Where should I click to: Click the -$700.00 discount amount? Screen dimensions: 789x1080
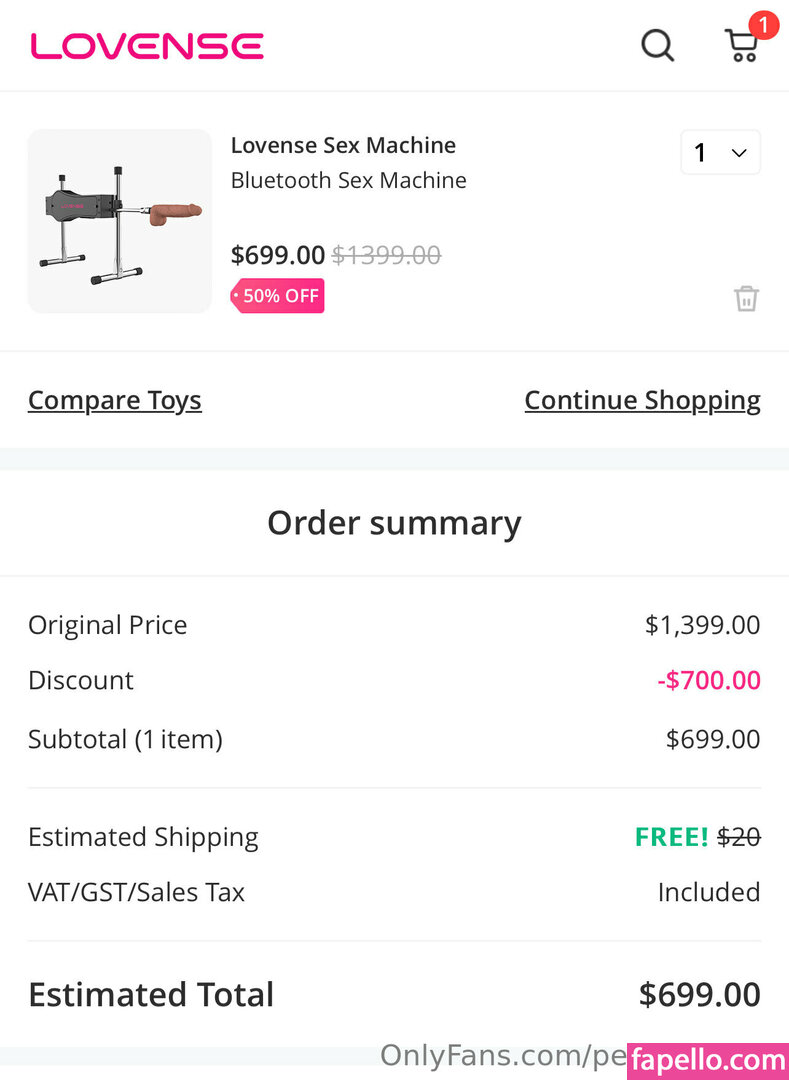(x=709, y=680)
